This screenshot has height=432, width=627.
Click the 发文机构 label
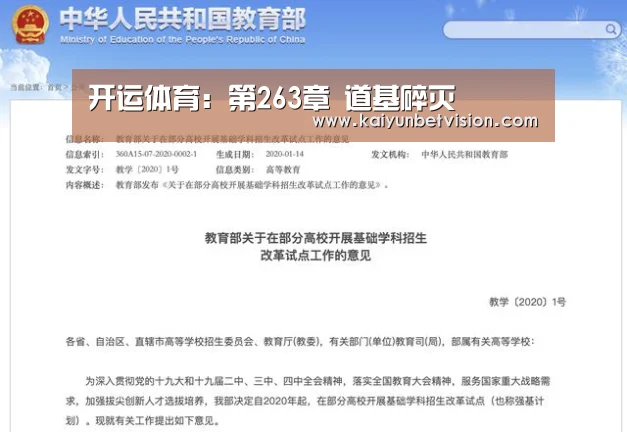tap(390, 154)
